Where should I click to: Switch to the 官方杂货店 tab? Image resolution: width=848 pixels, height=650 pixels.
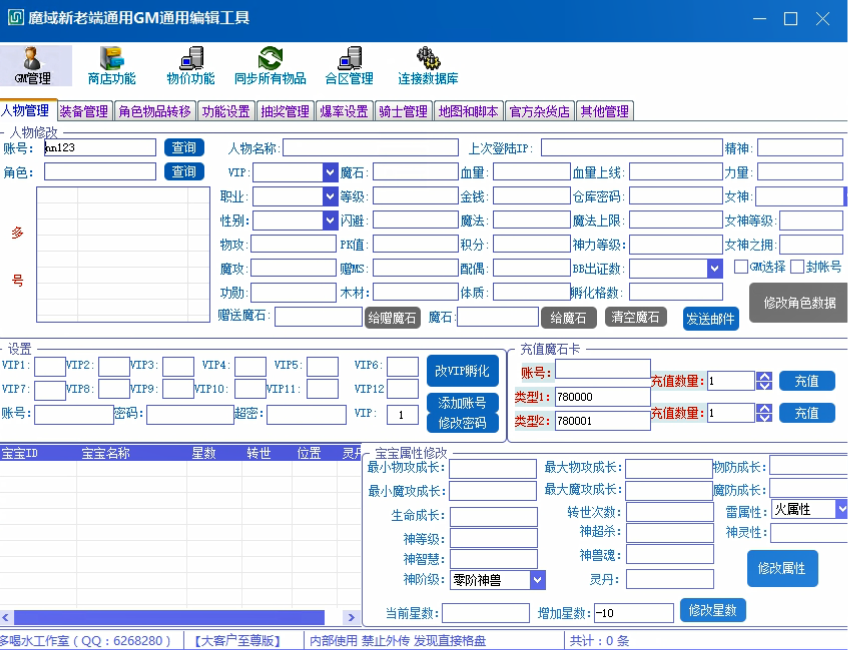click(x=540, y=111)
